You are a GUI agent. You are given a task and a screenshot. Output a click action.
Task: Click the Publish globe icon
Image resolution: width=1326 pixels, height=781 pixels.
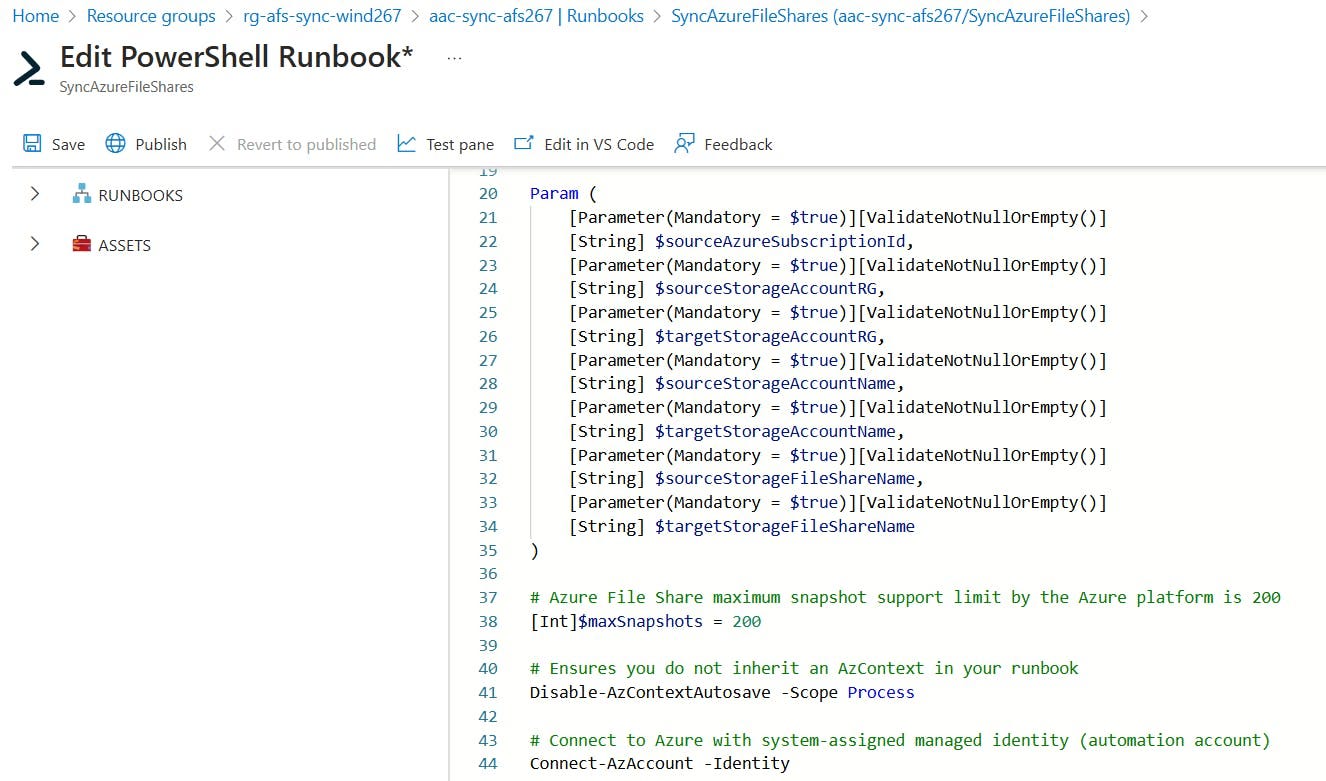(x=116, y=143)
